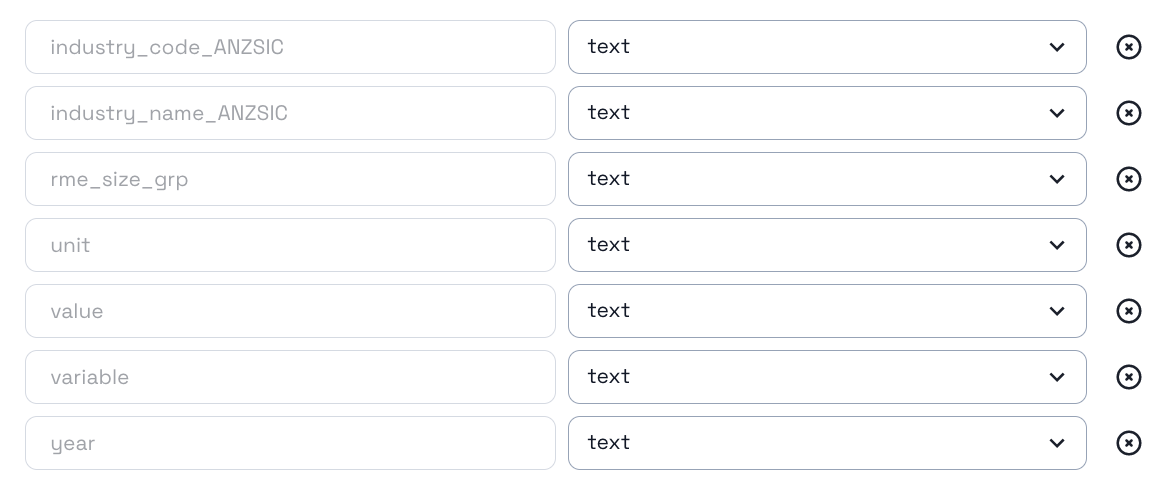Open type dropdown for year column

click(826, 443)
